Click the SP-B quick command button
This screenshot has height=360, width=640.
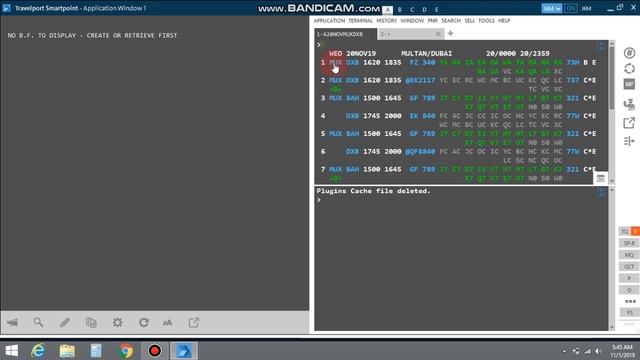pyautogui.click(x=629, y=243)
